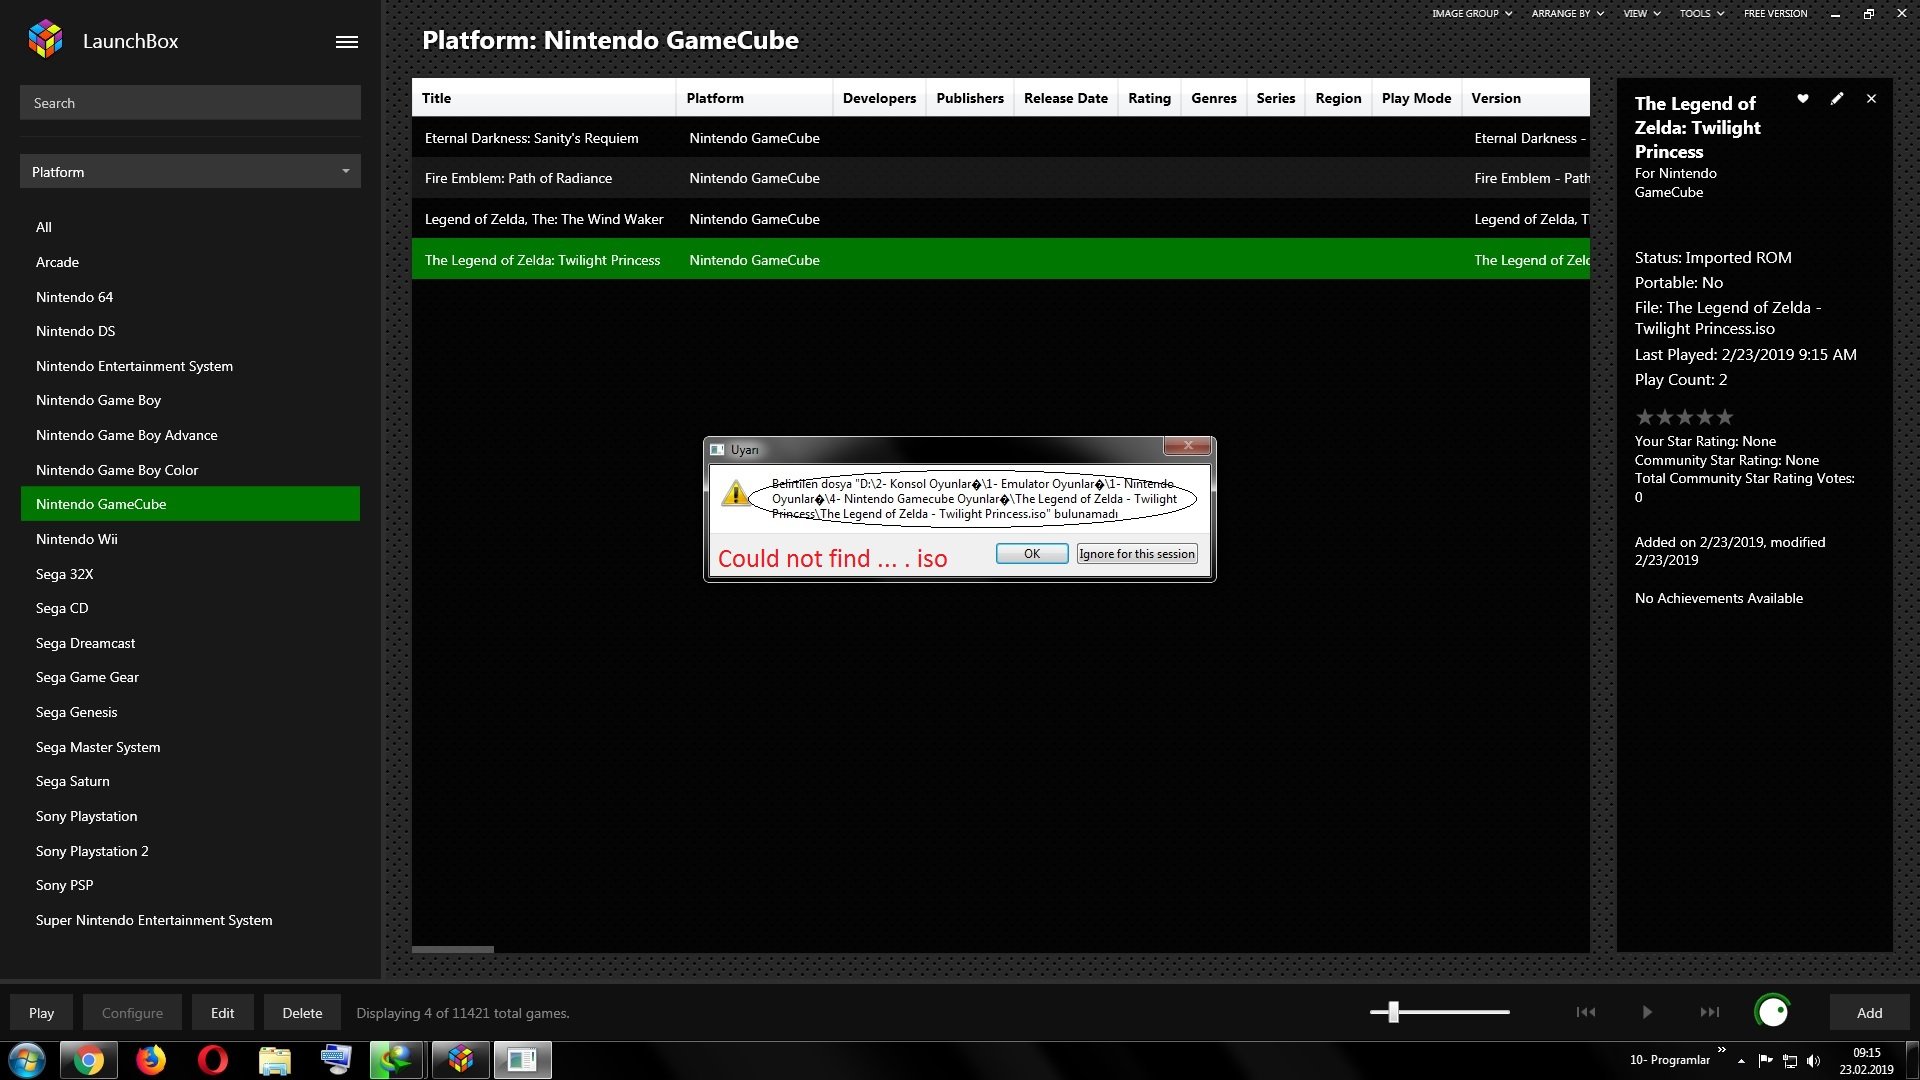Click the Add button
The width and height of the screenshot is (1920, 1080).
tap(1869, 1013)
